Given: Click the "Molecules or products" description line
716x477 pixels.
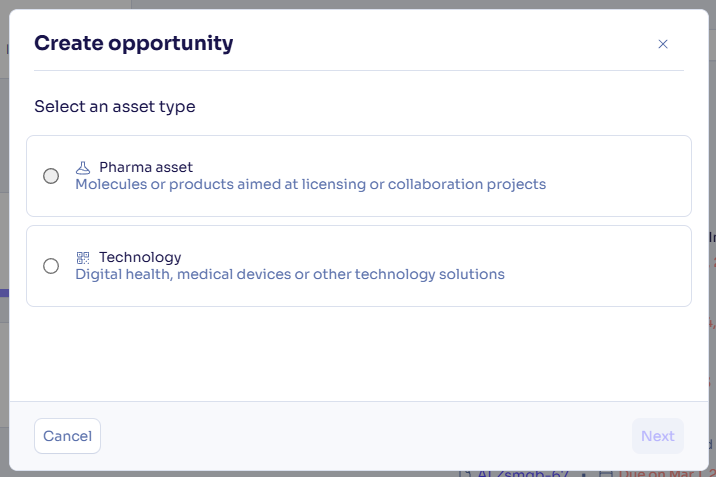Looking at the screenshot, I should (x=310, y=184).
